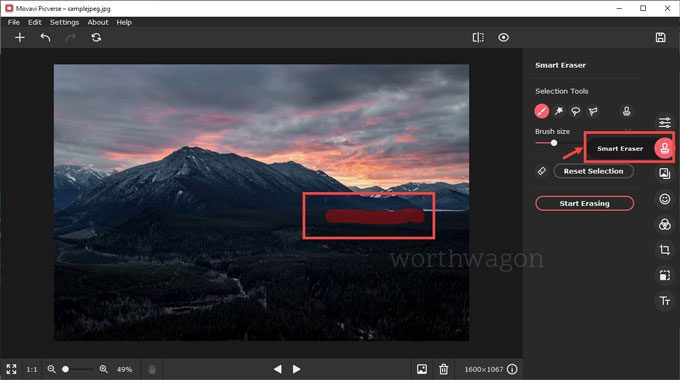Zoom out with the minus magnifier

(52, 369)
